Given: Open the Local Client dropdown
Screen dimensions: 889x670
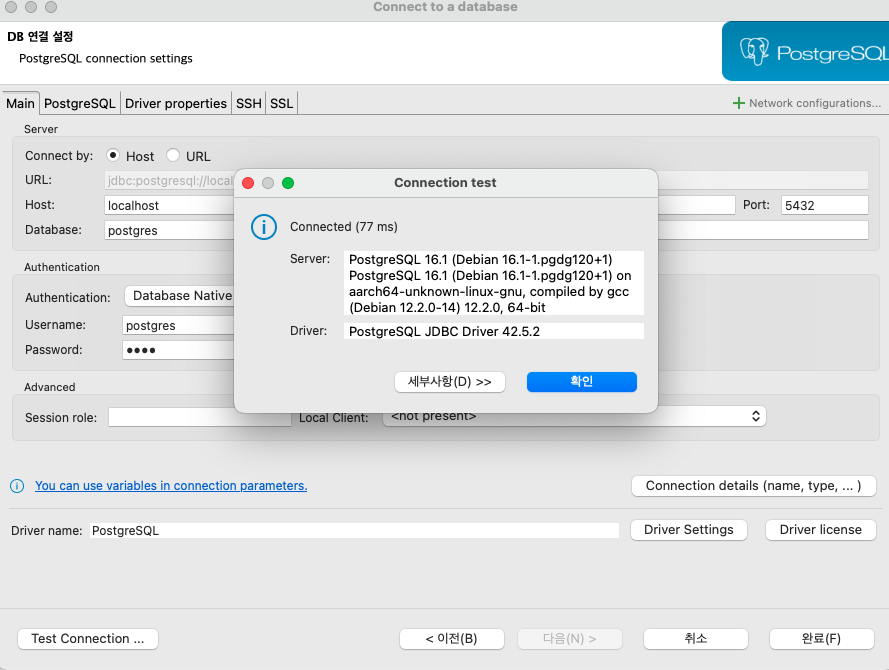Looking at the screenshot, I should [574, 416].
